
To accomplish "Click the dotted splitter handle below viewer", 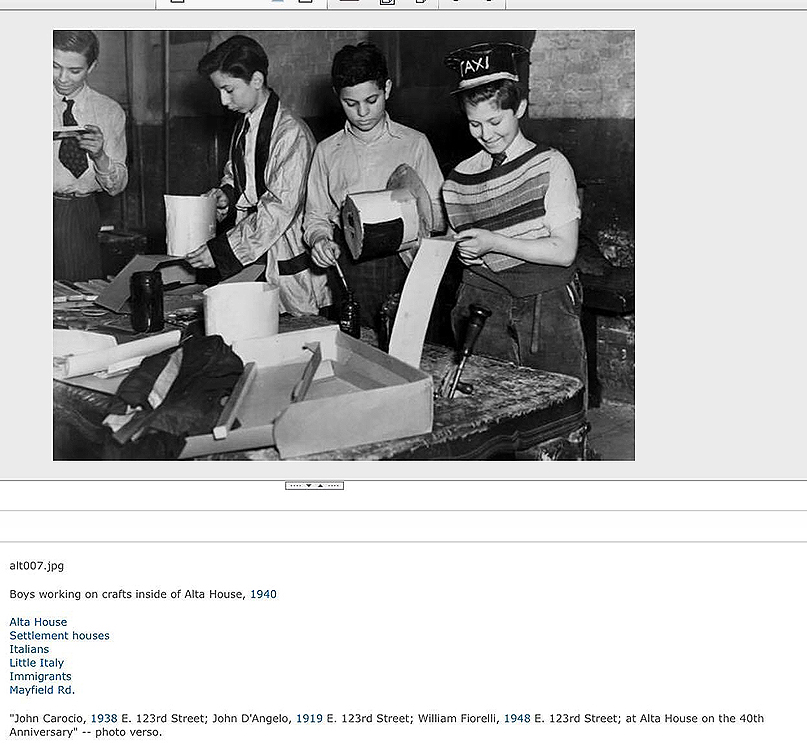I will [x=295, y=486].
